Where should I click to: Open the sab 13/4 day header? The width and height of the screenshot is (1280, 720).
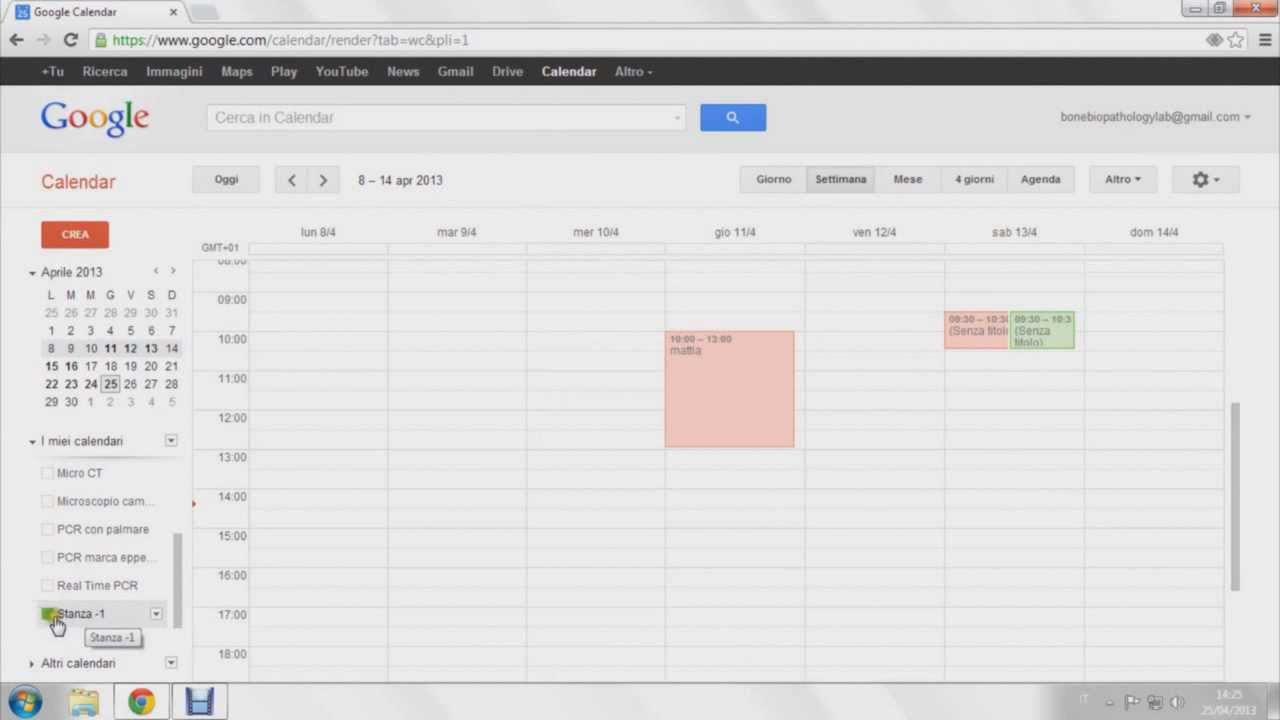point(1014,232)
